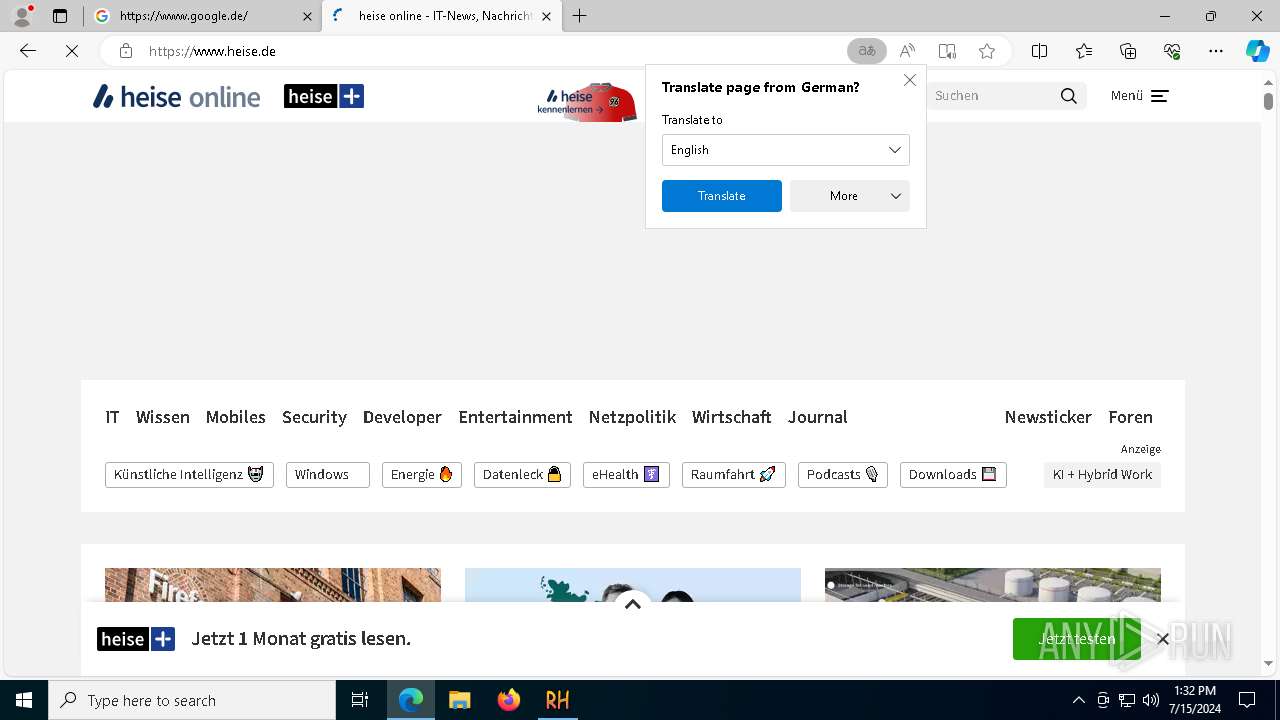Viewport: 1280px width, 720px height.
Task: Open the Copilot sidebar icon
Action: [1257, 51]
